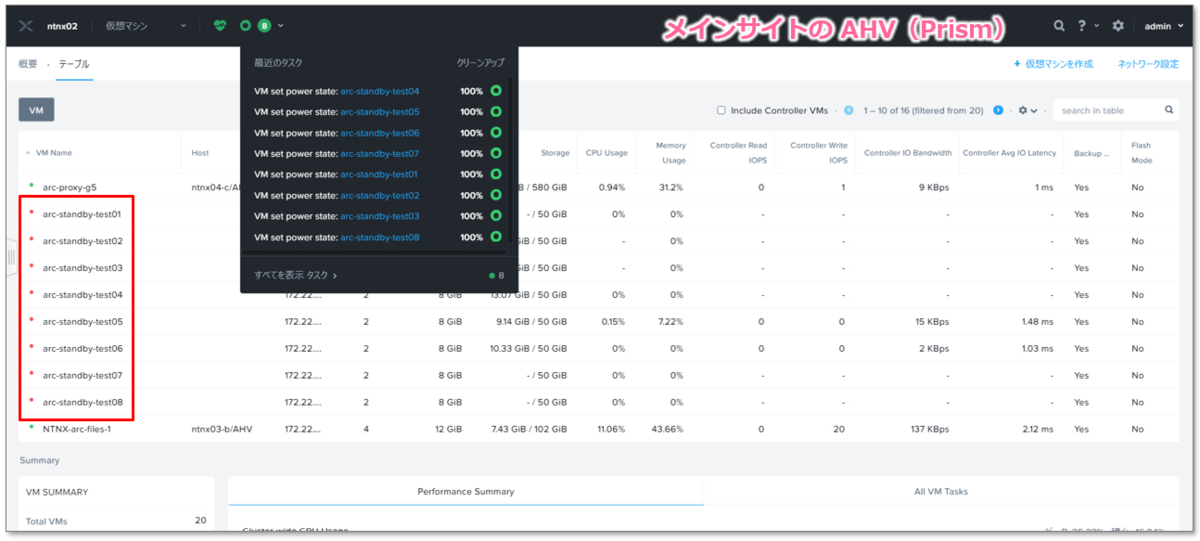1200x541 pixels.
Task: Select the テーブル tab
Action: [74, 64]
